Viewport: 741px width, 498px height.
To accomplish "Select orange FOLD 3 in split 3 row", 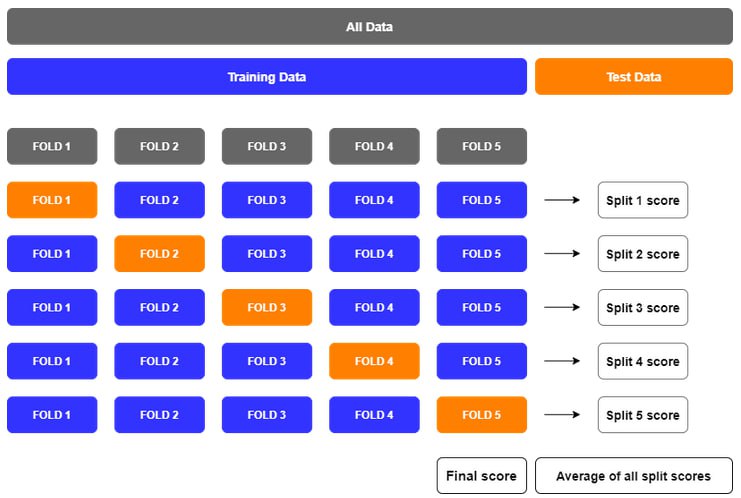I will tap(267, 307).
